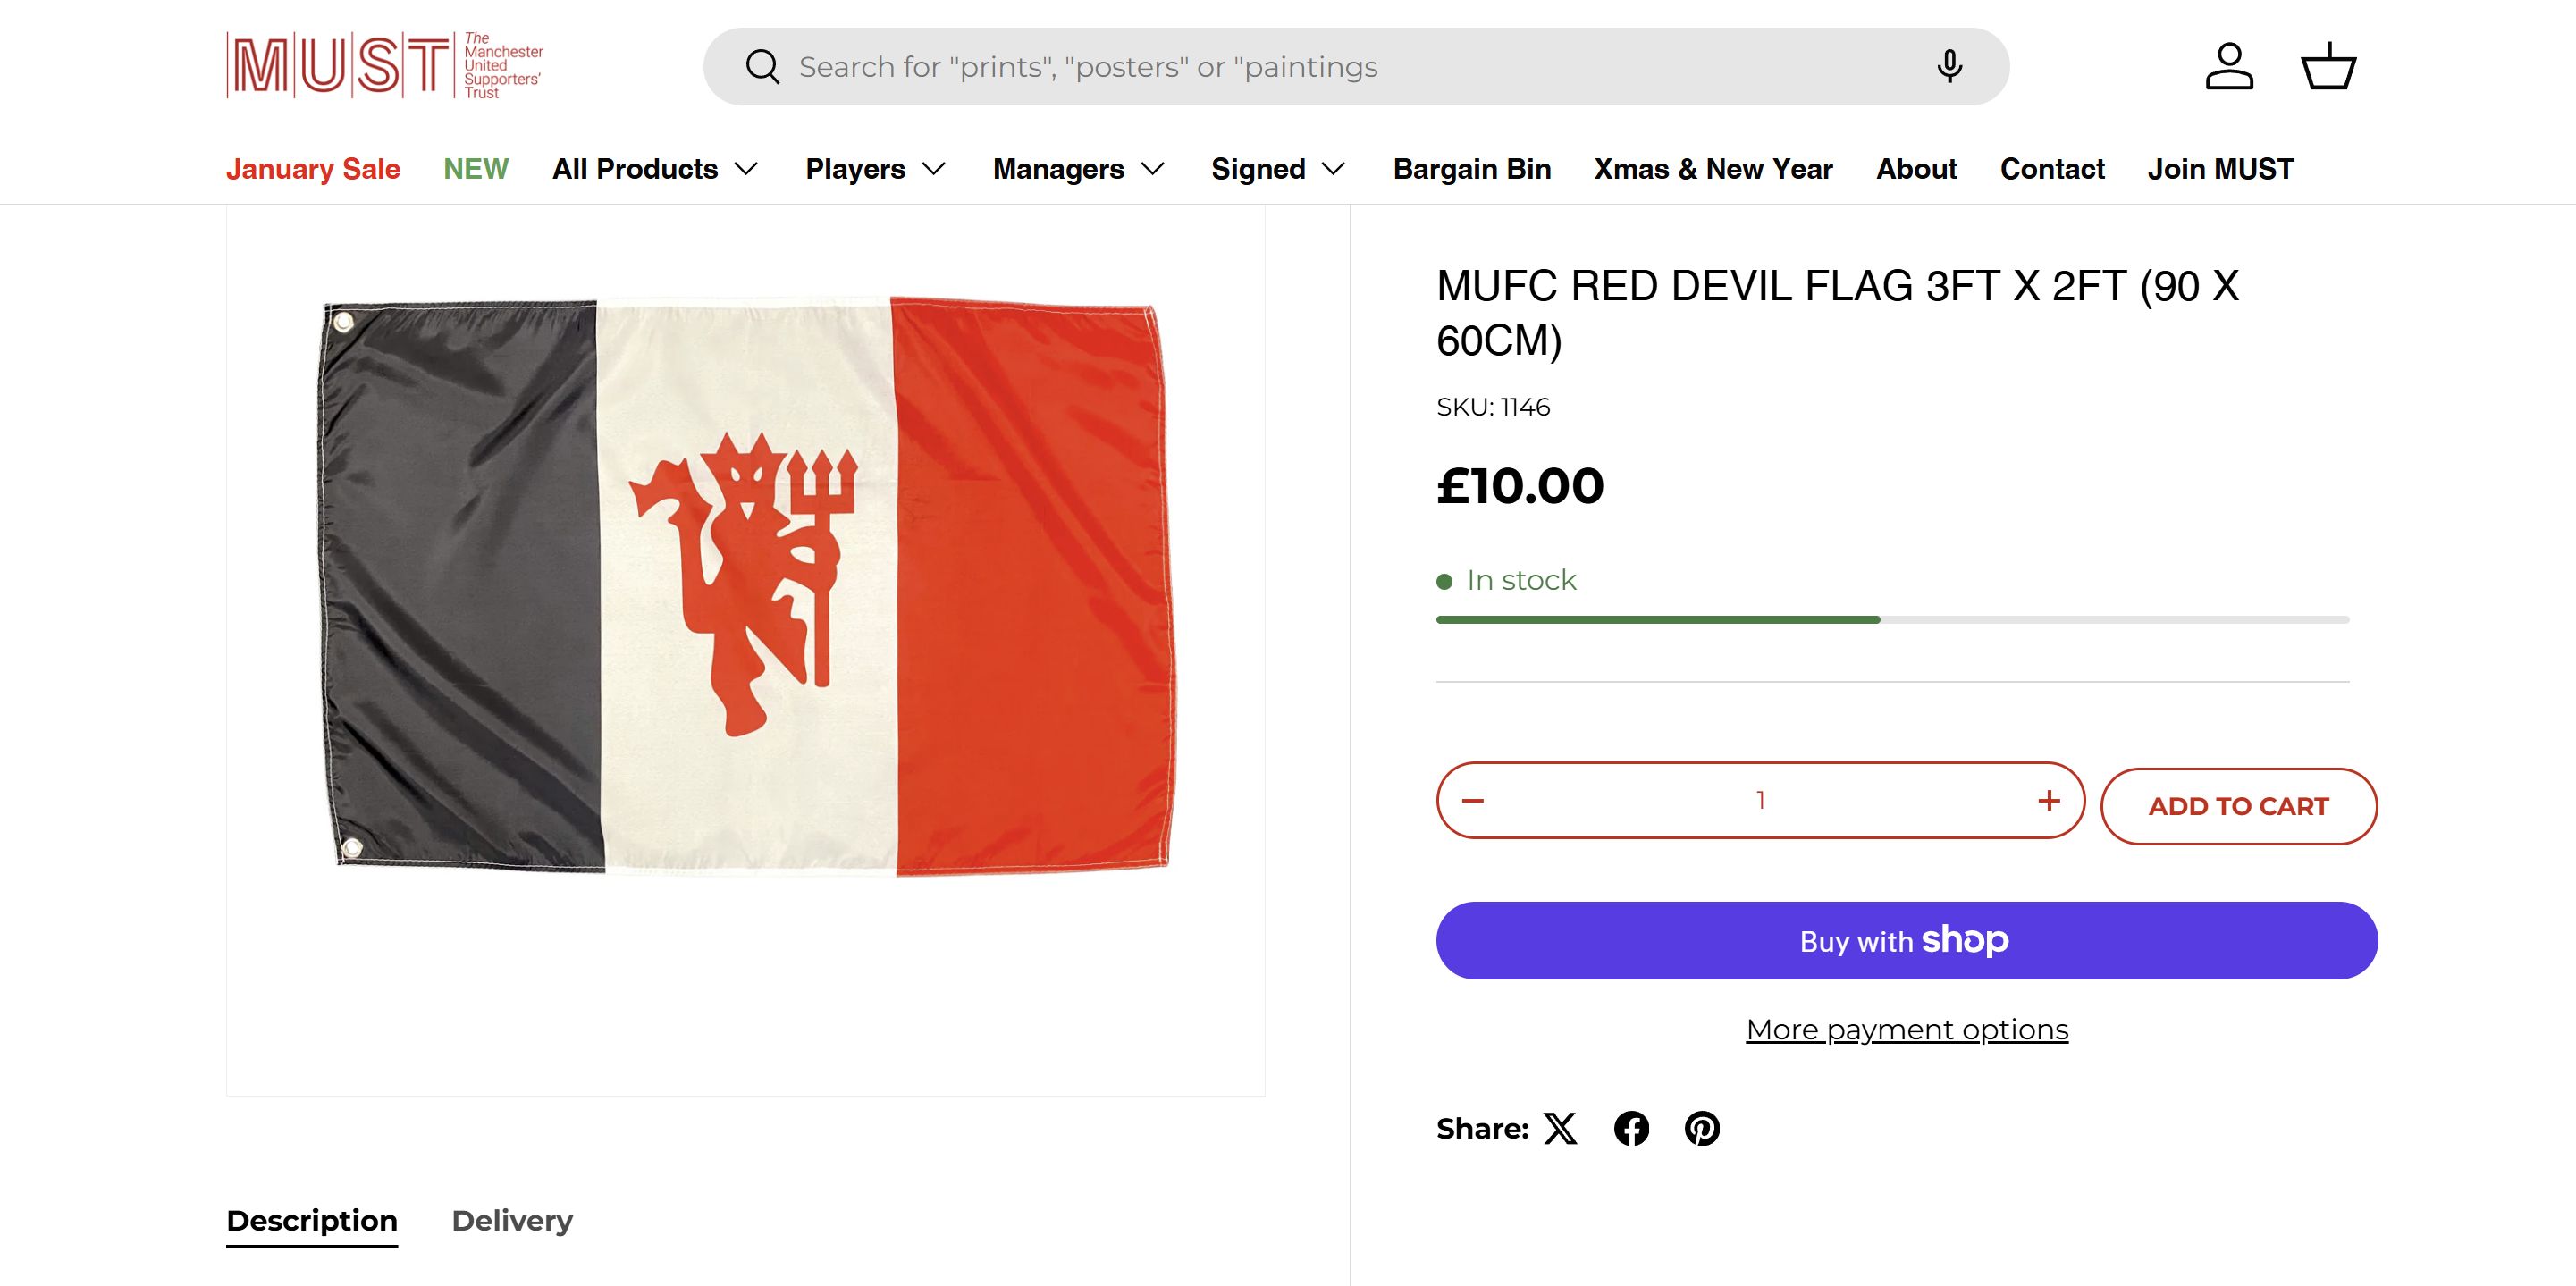
Task: Decrease quantity with minus button
Action: (1473, 800)
